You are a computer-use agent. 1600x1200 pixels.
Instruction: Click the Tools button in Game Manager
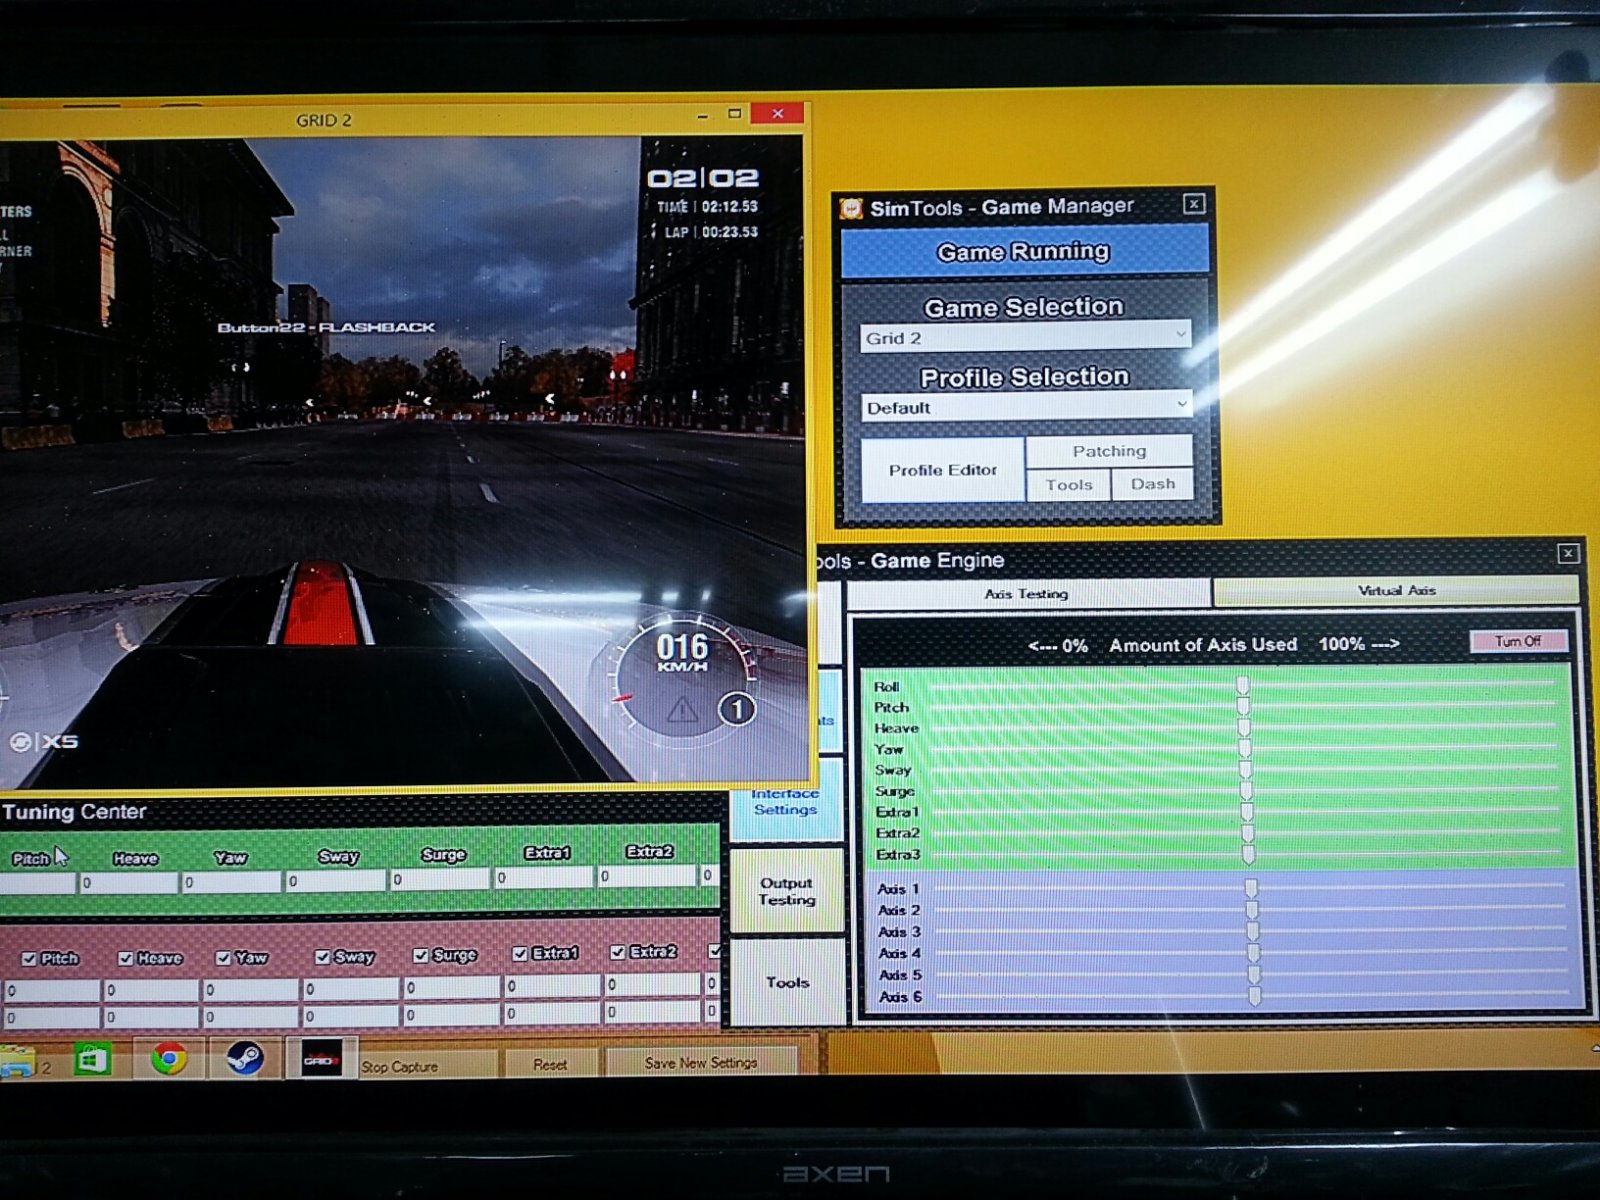point(1068,485)
